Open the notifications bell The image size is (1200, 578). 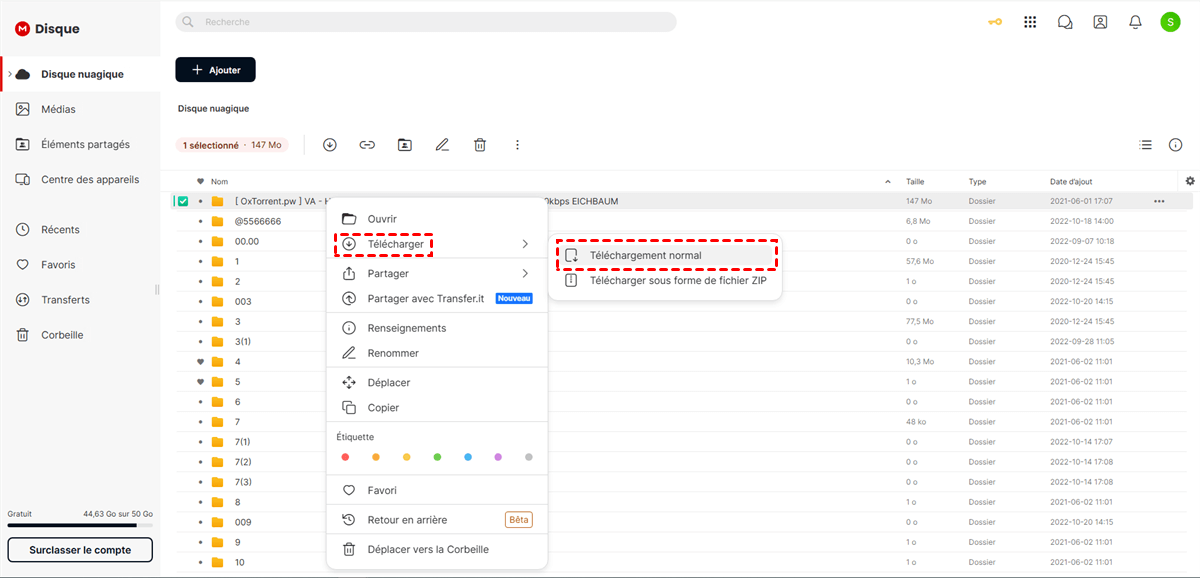[x=1135, y=22]
